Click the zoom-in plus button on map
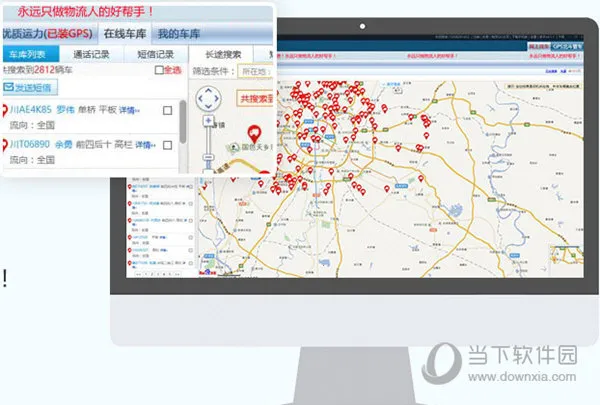Viewport: 600px width, 405px height. click(209, 122)
